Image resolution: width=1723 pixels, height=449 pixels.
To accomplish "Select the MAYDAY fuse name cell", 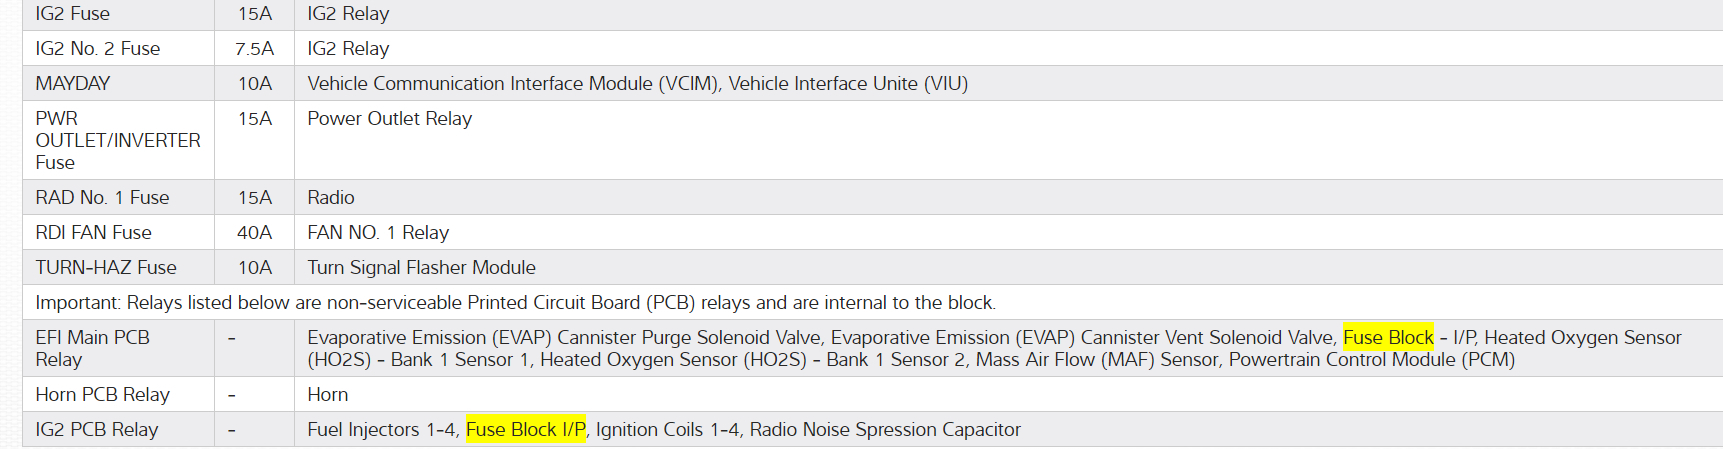I will pyautogui.click(x=73, y=84).
